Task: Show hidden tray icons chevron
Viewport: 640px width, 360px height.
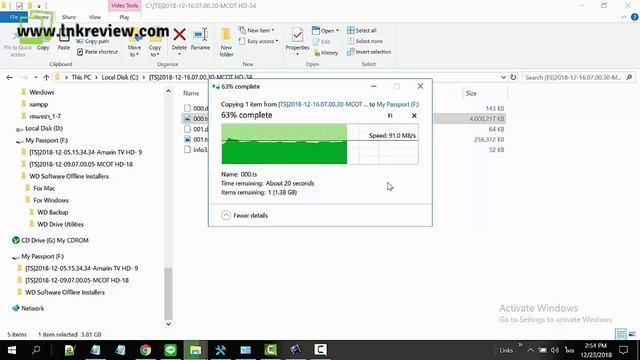Action: [x=530, y=350]
